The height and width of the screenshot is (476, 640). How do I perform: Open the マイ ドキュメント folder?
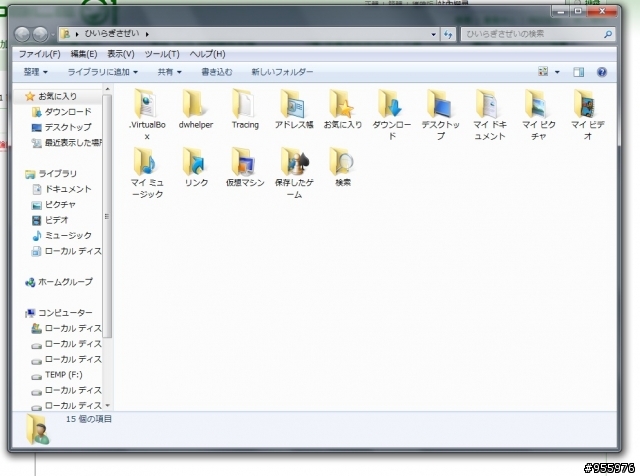pyautogui.click(x=490, y=114)
